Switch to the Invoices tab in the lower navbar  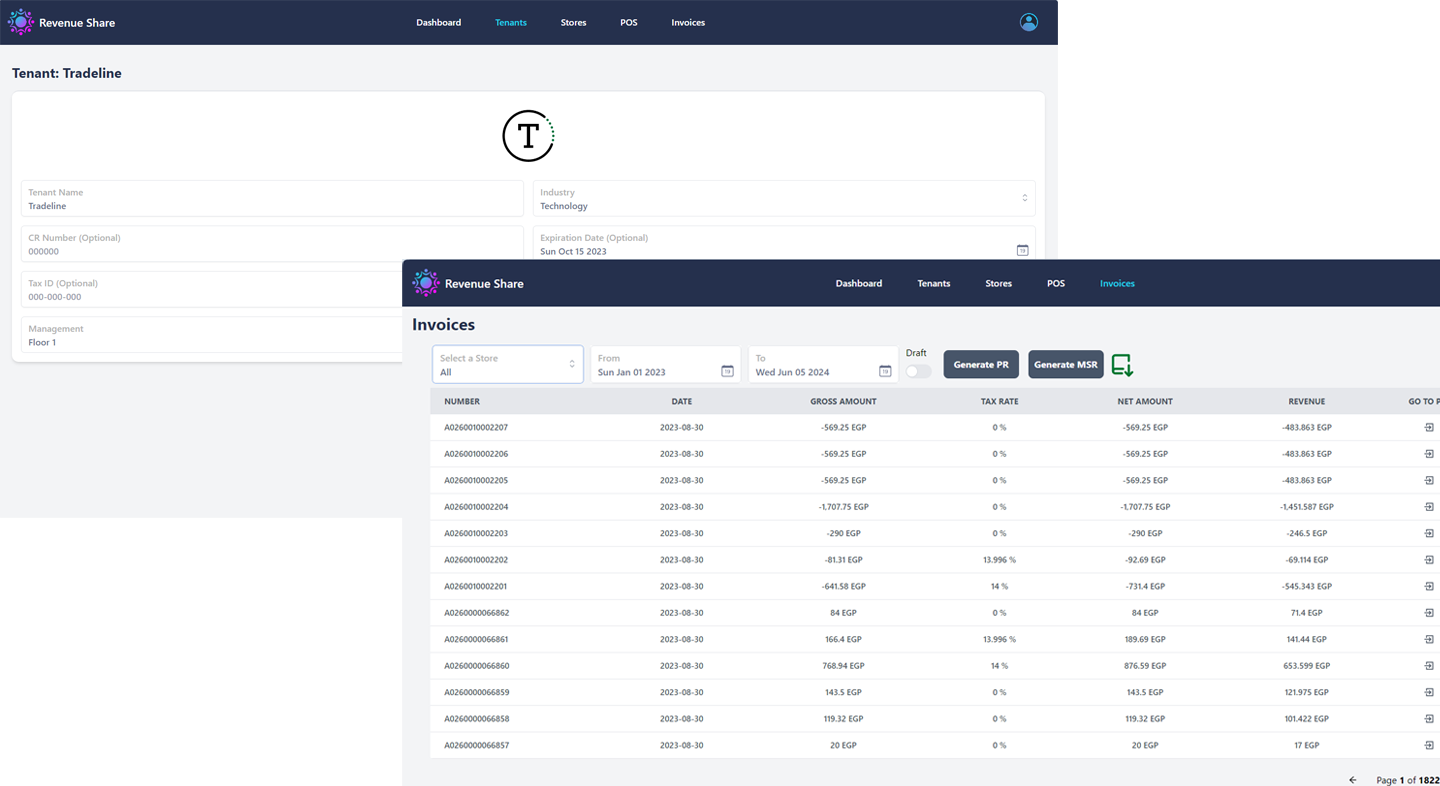coord(1117,283)
